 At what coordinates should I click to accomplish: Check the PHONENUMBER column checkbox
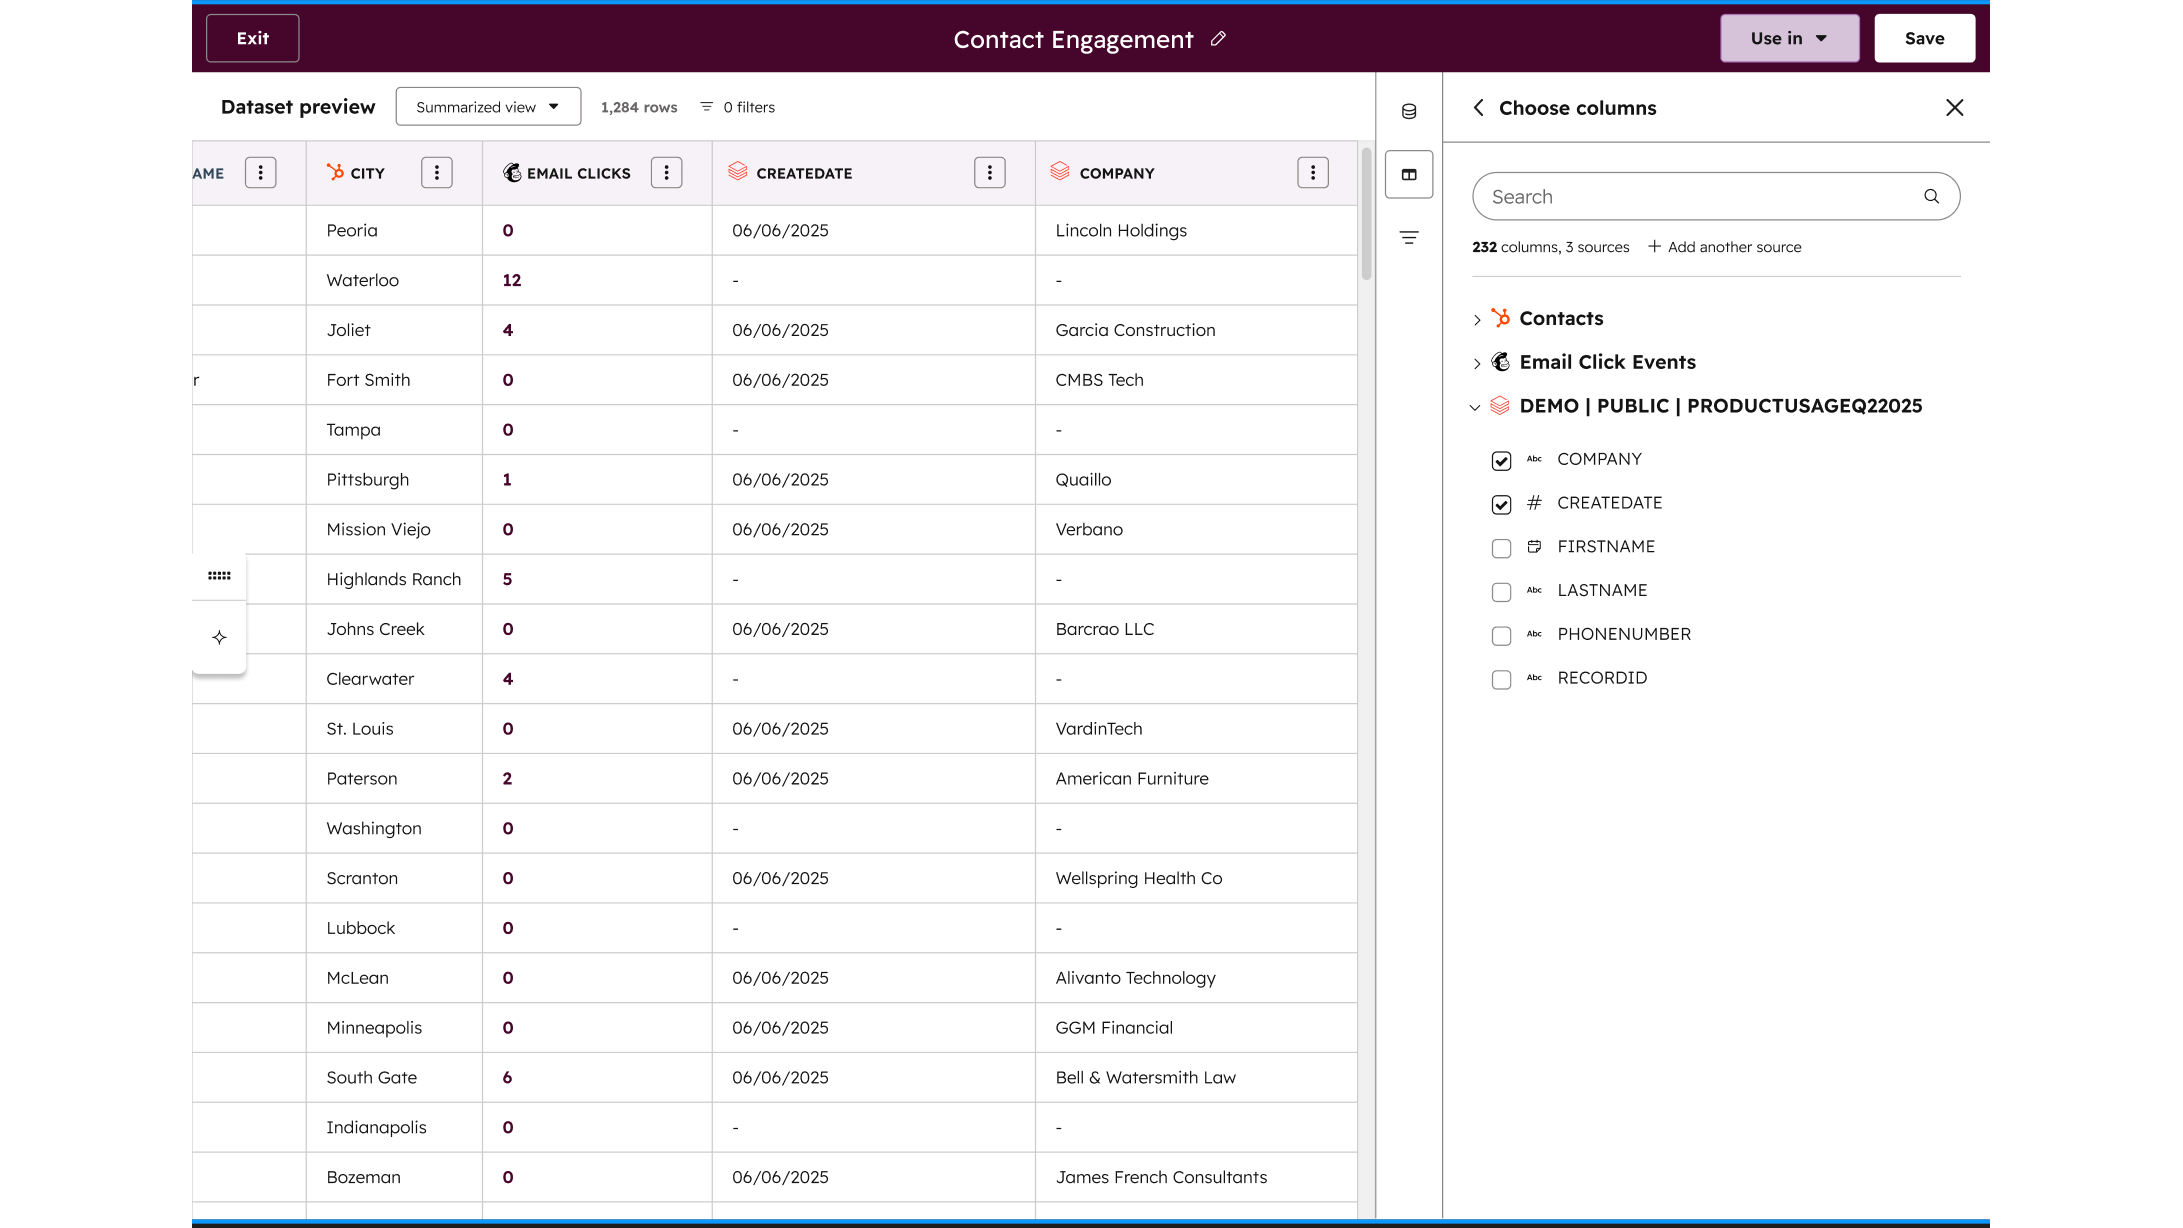tap(1501, 636)
